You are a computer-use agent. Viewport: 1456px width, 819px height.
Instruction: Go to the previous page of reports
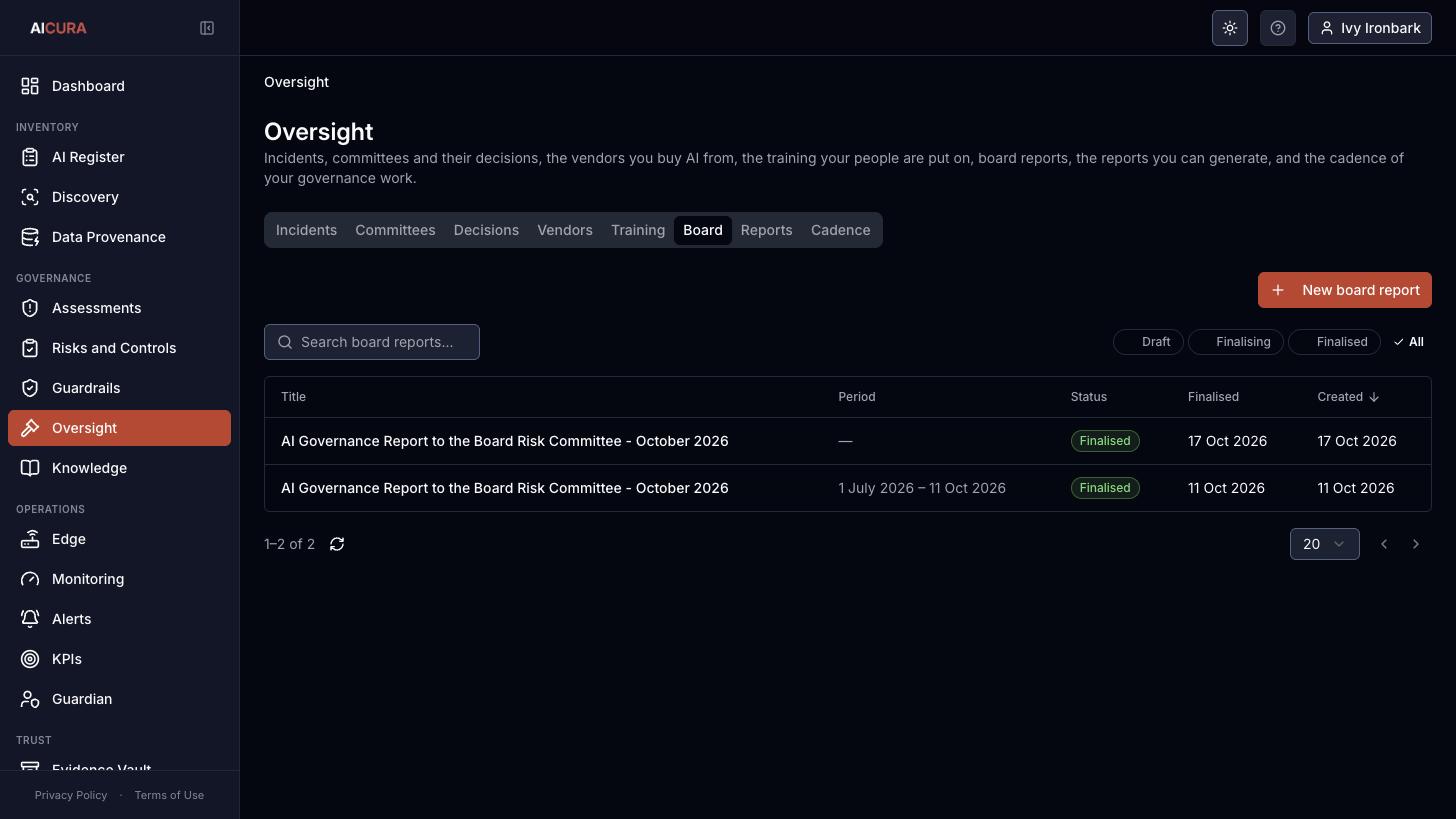coord(1384,544)
